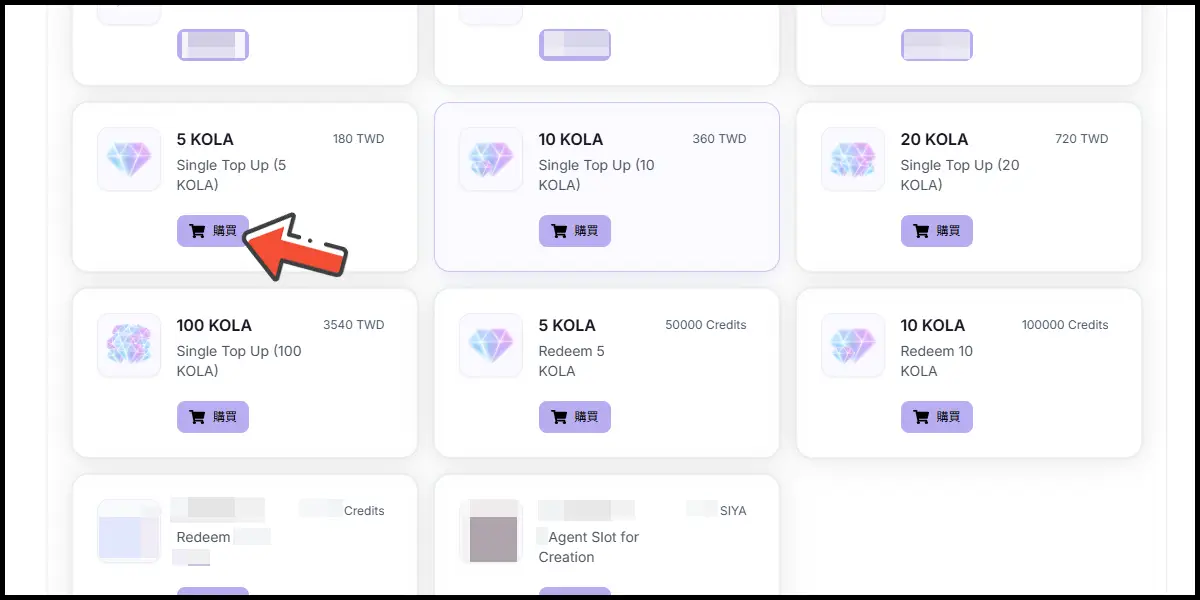
Task: Buy the 10 KOLA 360 TWD top up
Action: click(575, 231)
